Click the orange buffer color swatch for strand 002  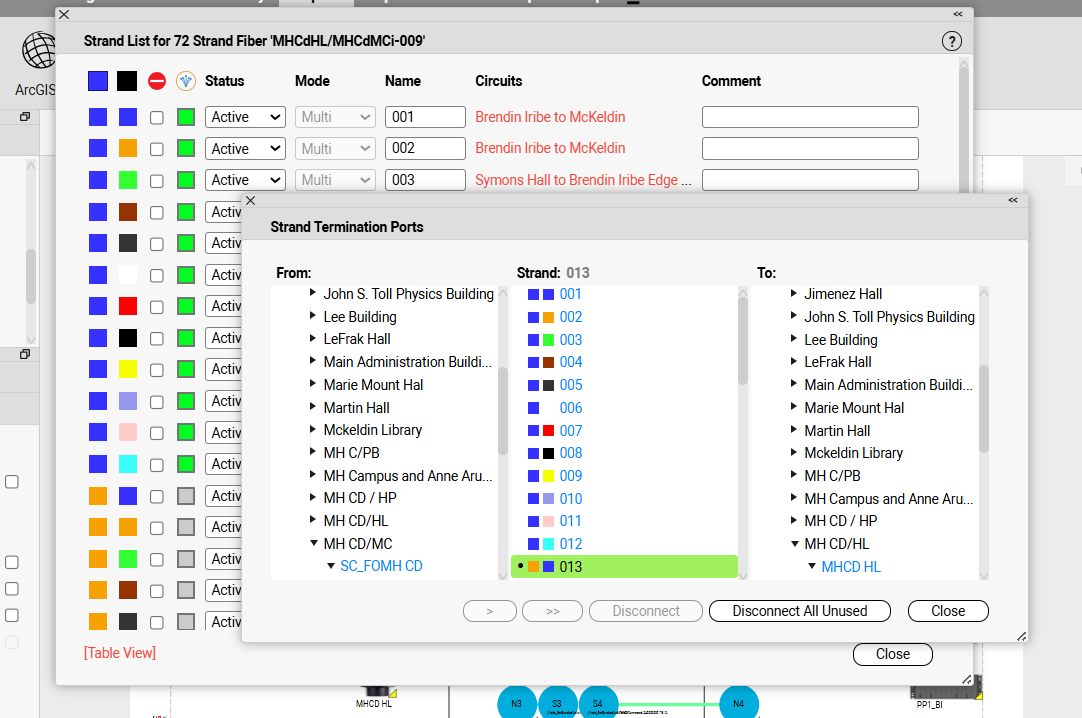coord(127,149)
